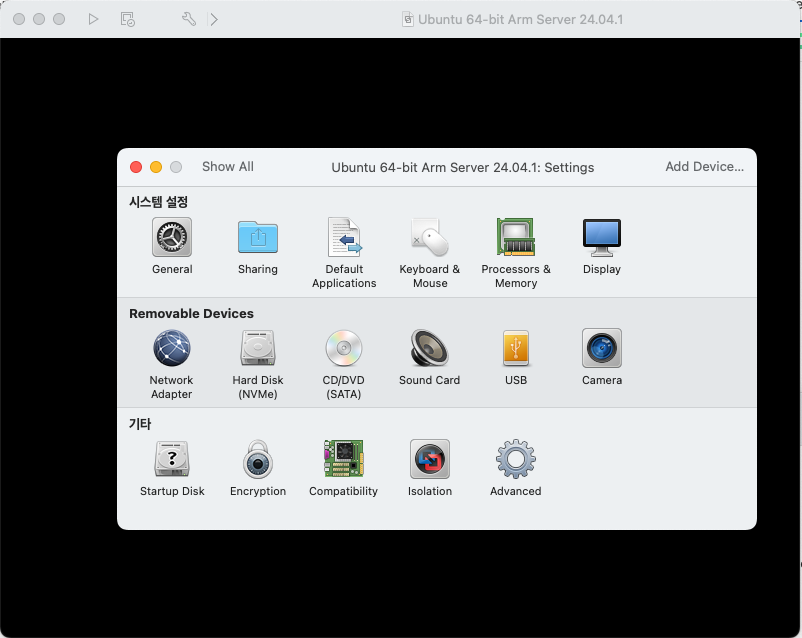Click Add Device... button
This screenshot has width=802, height=638.
point(704,167)
